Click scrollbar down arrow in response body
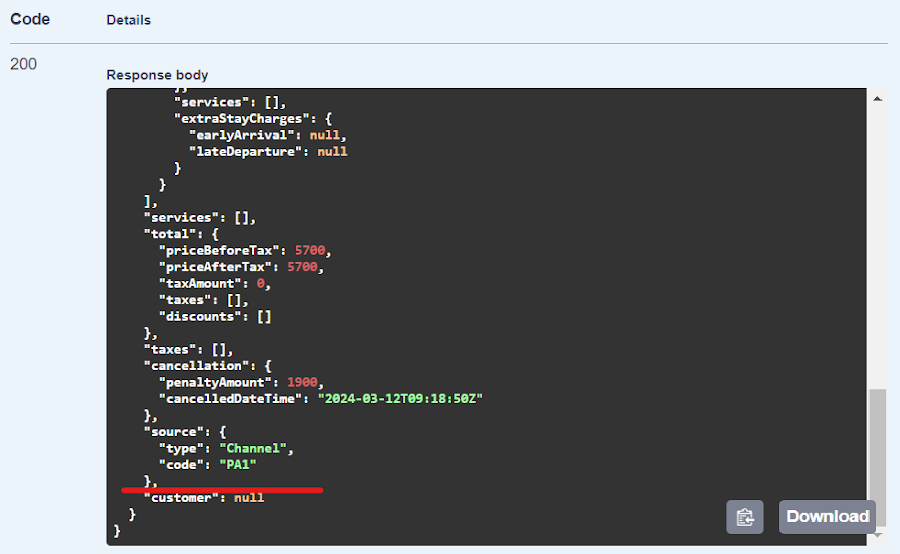 (x=877, y=534)
